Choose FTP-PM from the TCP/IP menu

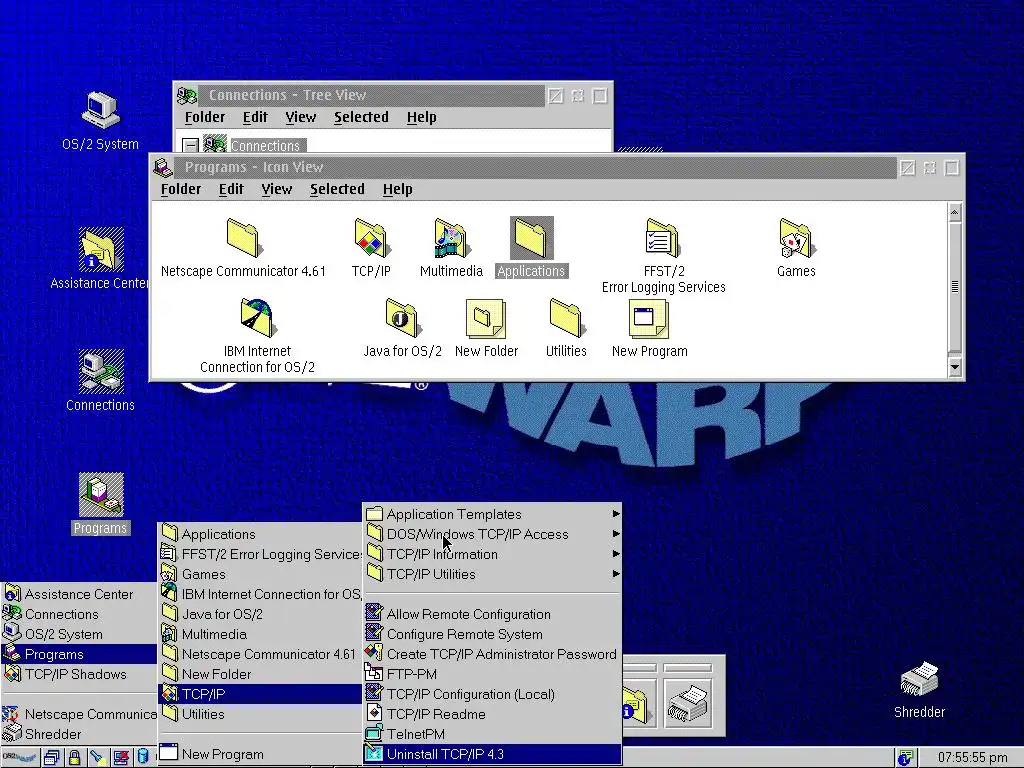tap(492, 674)
